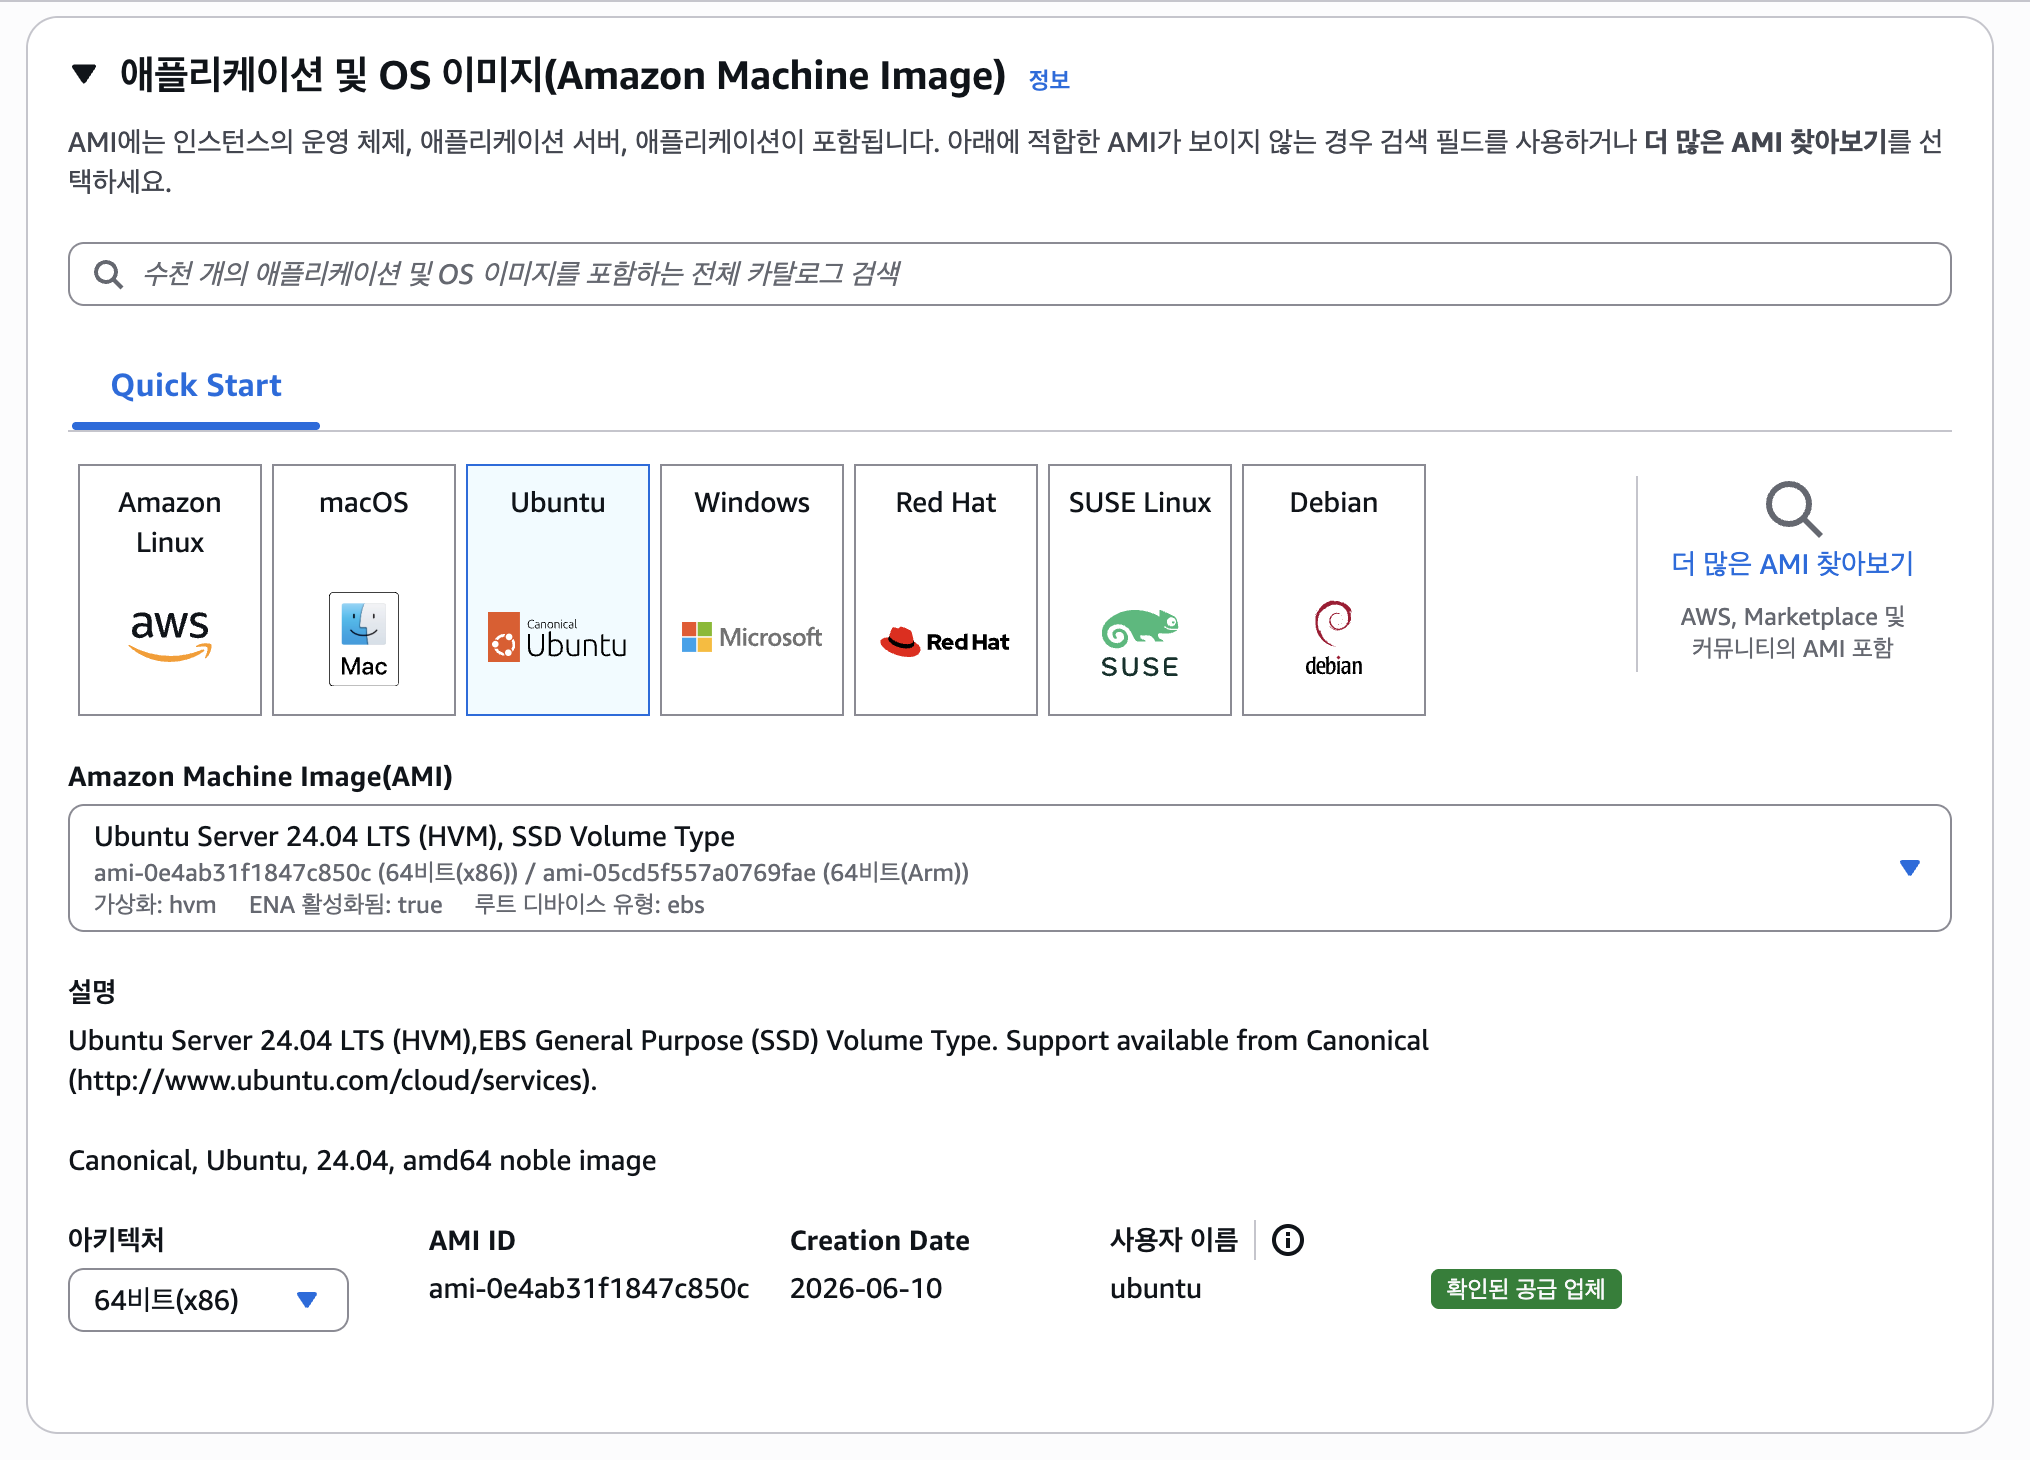Click the 더 많은 AMI 찾아보기 link
2030x1460 pixels.
click(1793, 564)
